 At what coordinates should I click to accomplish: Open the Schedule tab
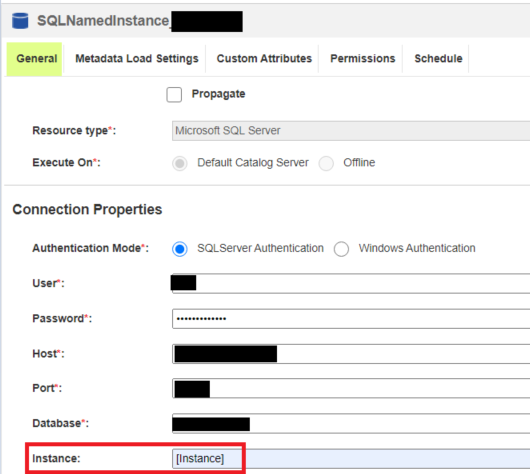point(438,59)
